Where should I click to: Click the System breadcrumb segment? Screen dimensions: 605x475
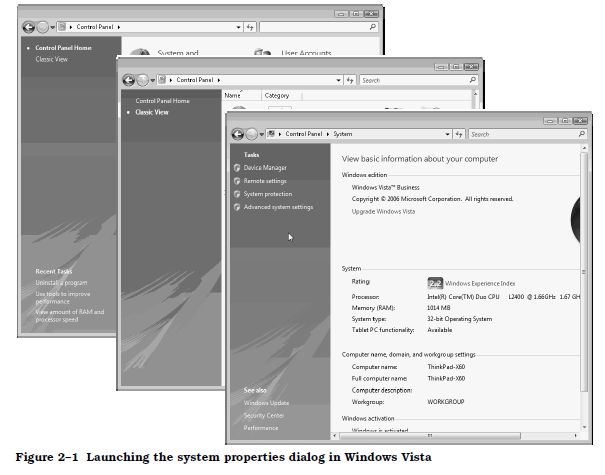tap(343, 134)
